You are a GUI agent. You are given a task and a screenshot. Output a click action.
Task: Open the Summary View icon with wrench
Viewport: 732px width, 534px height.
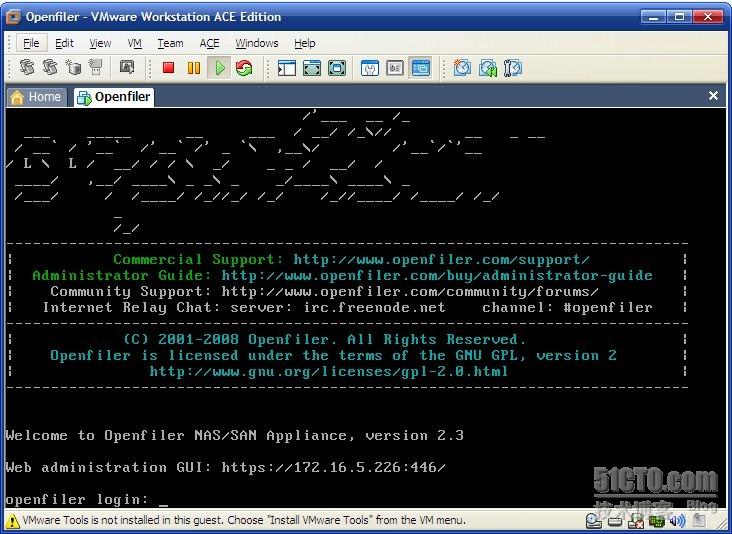click(370, 68)
